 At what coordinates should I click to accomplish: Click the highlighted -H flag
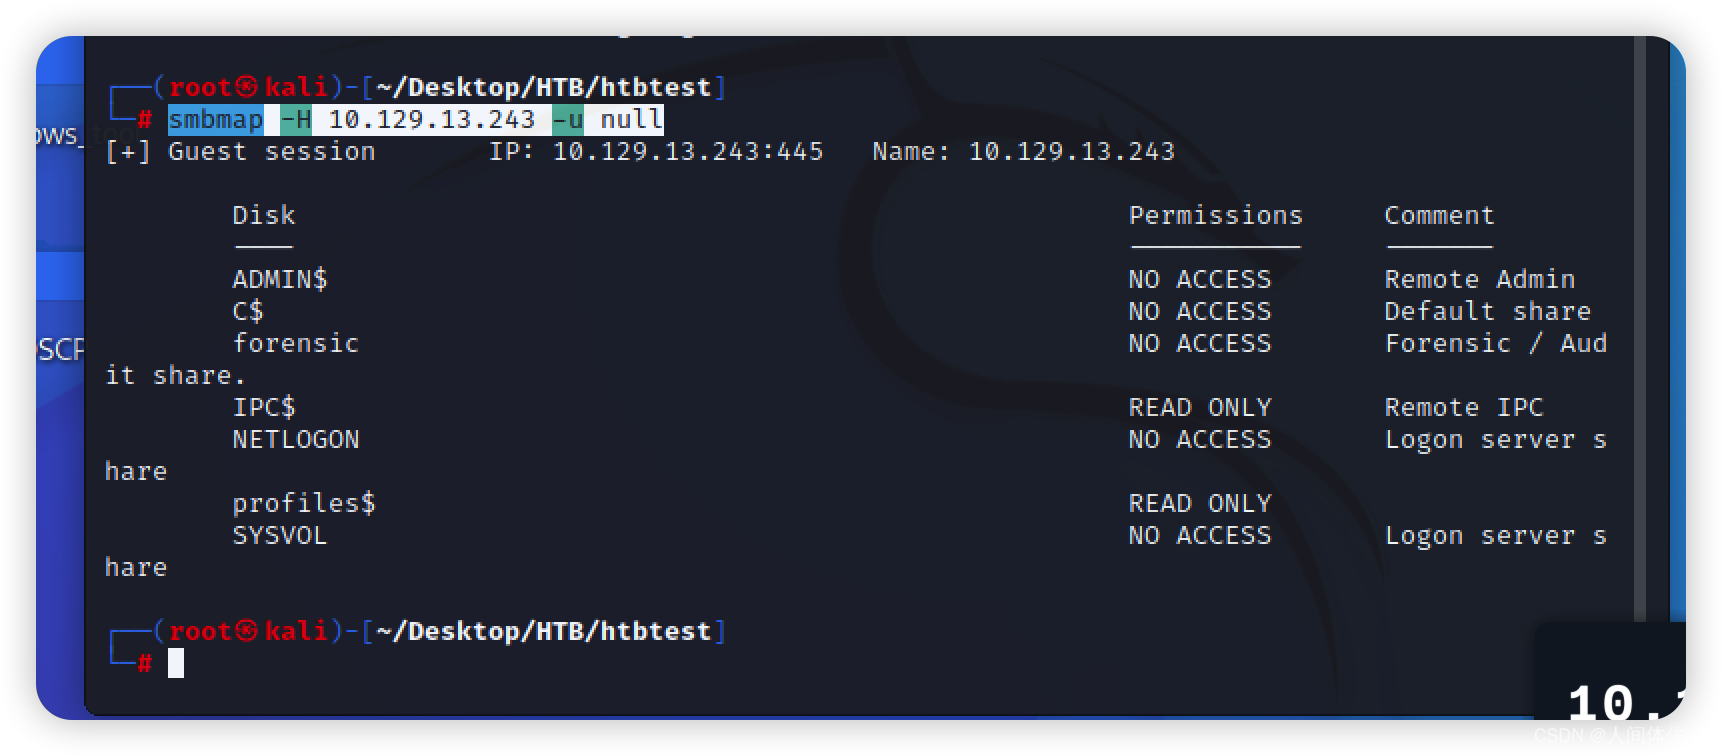296,120
